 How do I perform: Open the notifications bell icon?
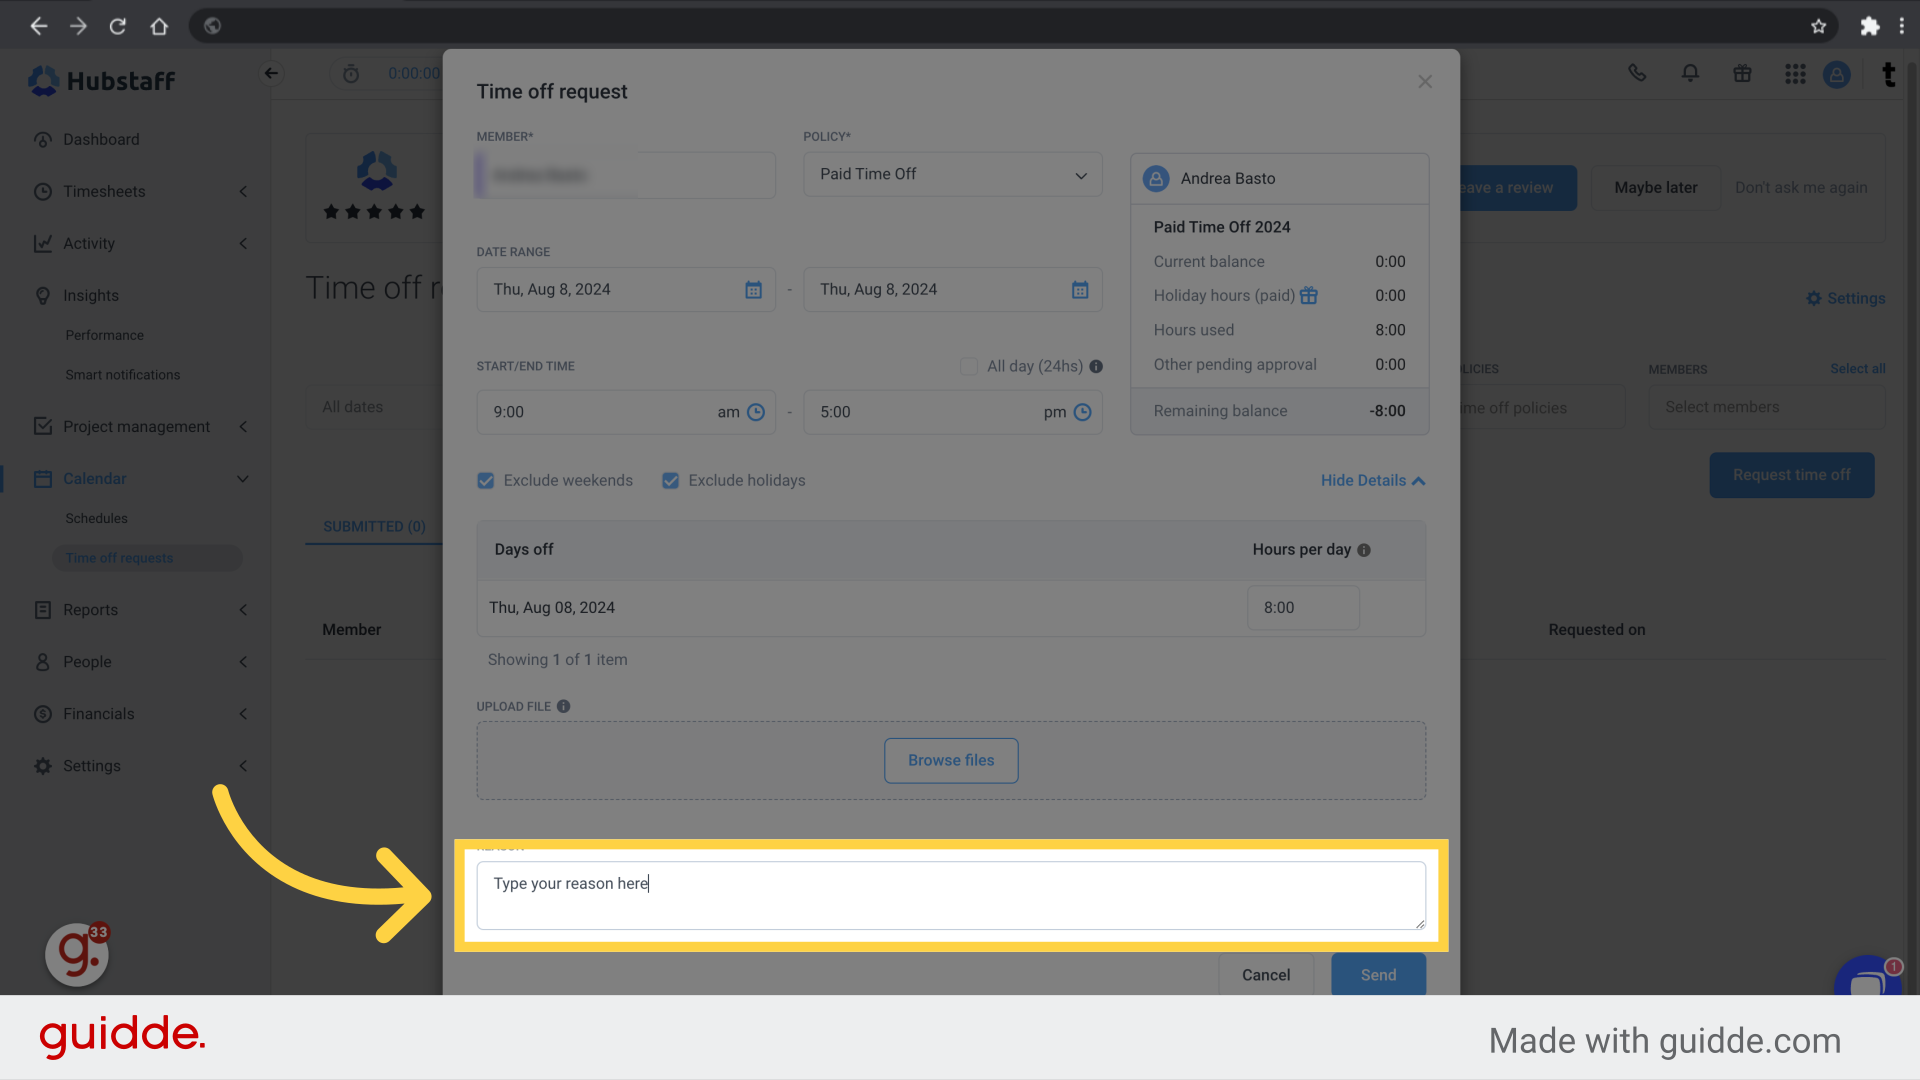1690,73
